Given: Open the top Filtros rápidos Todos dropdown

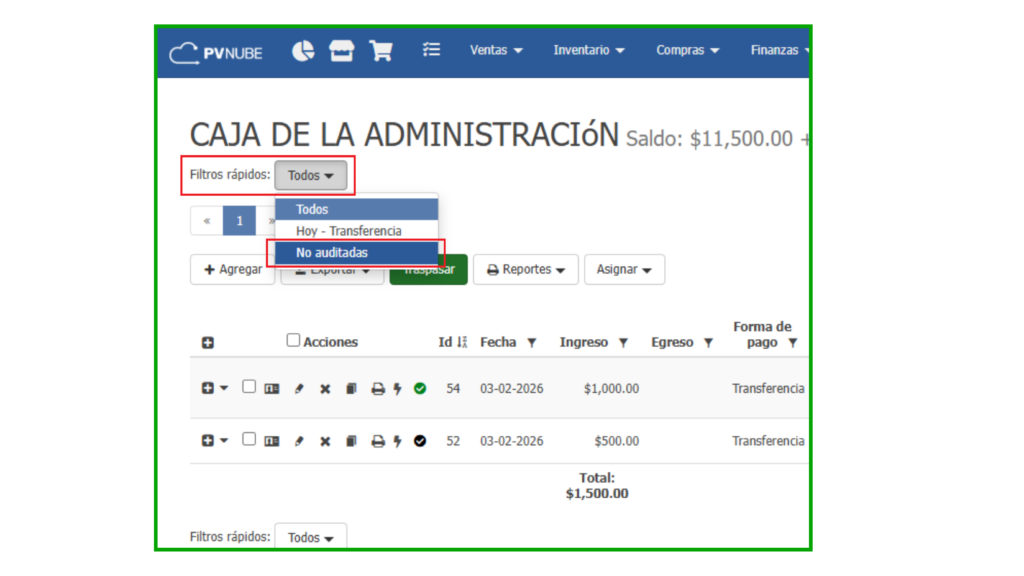Looking at the screenshot, I should (x=311, y=176).
